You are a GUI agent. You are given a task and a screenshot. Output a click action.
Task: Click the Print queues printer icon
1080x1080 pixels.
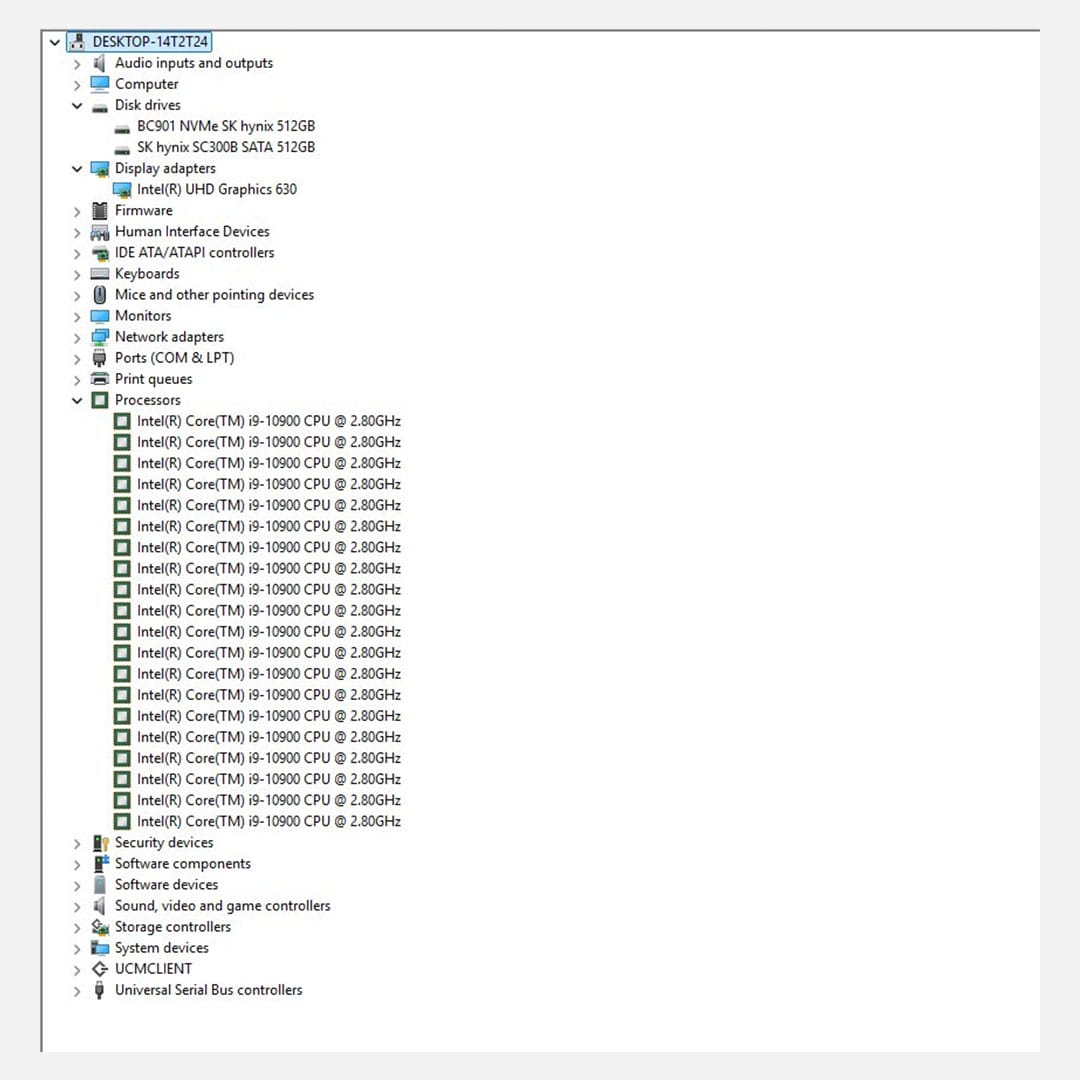pos(99,379)
